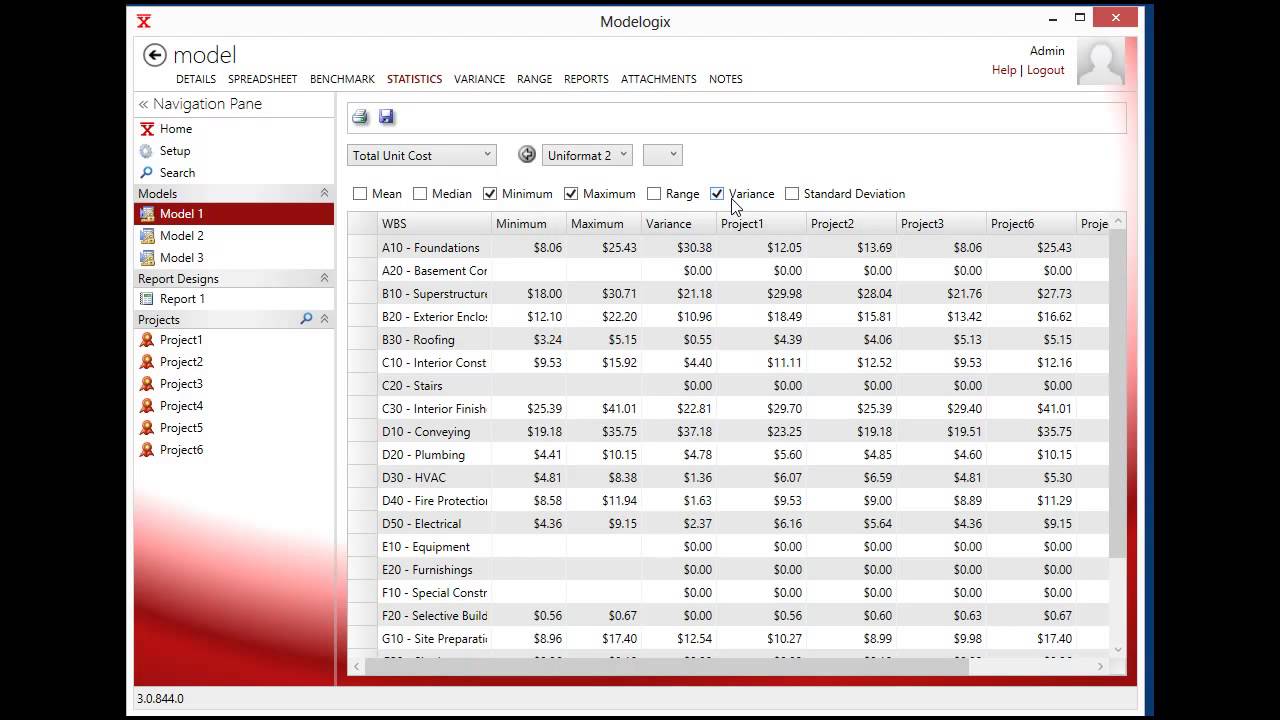
Task: Click the Logout link
Action: click(1044, 70)
